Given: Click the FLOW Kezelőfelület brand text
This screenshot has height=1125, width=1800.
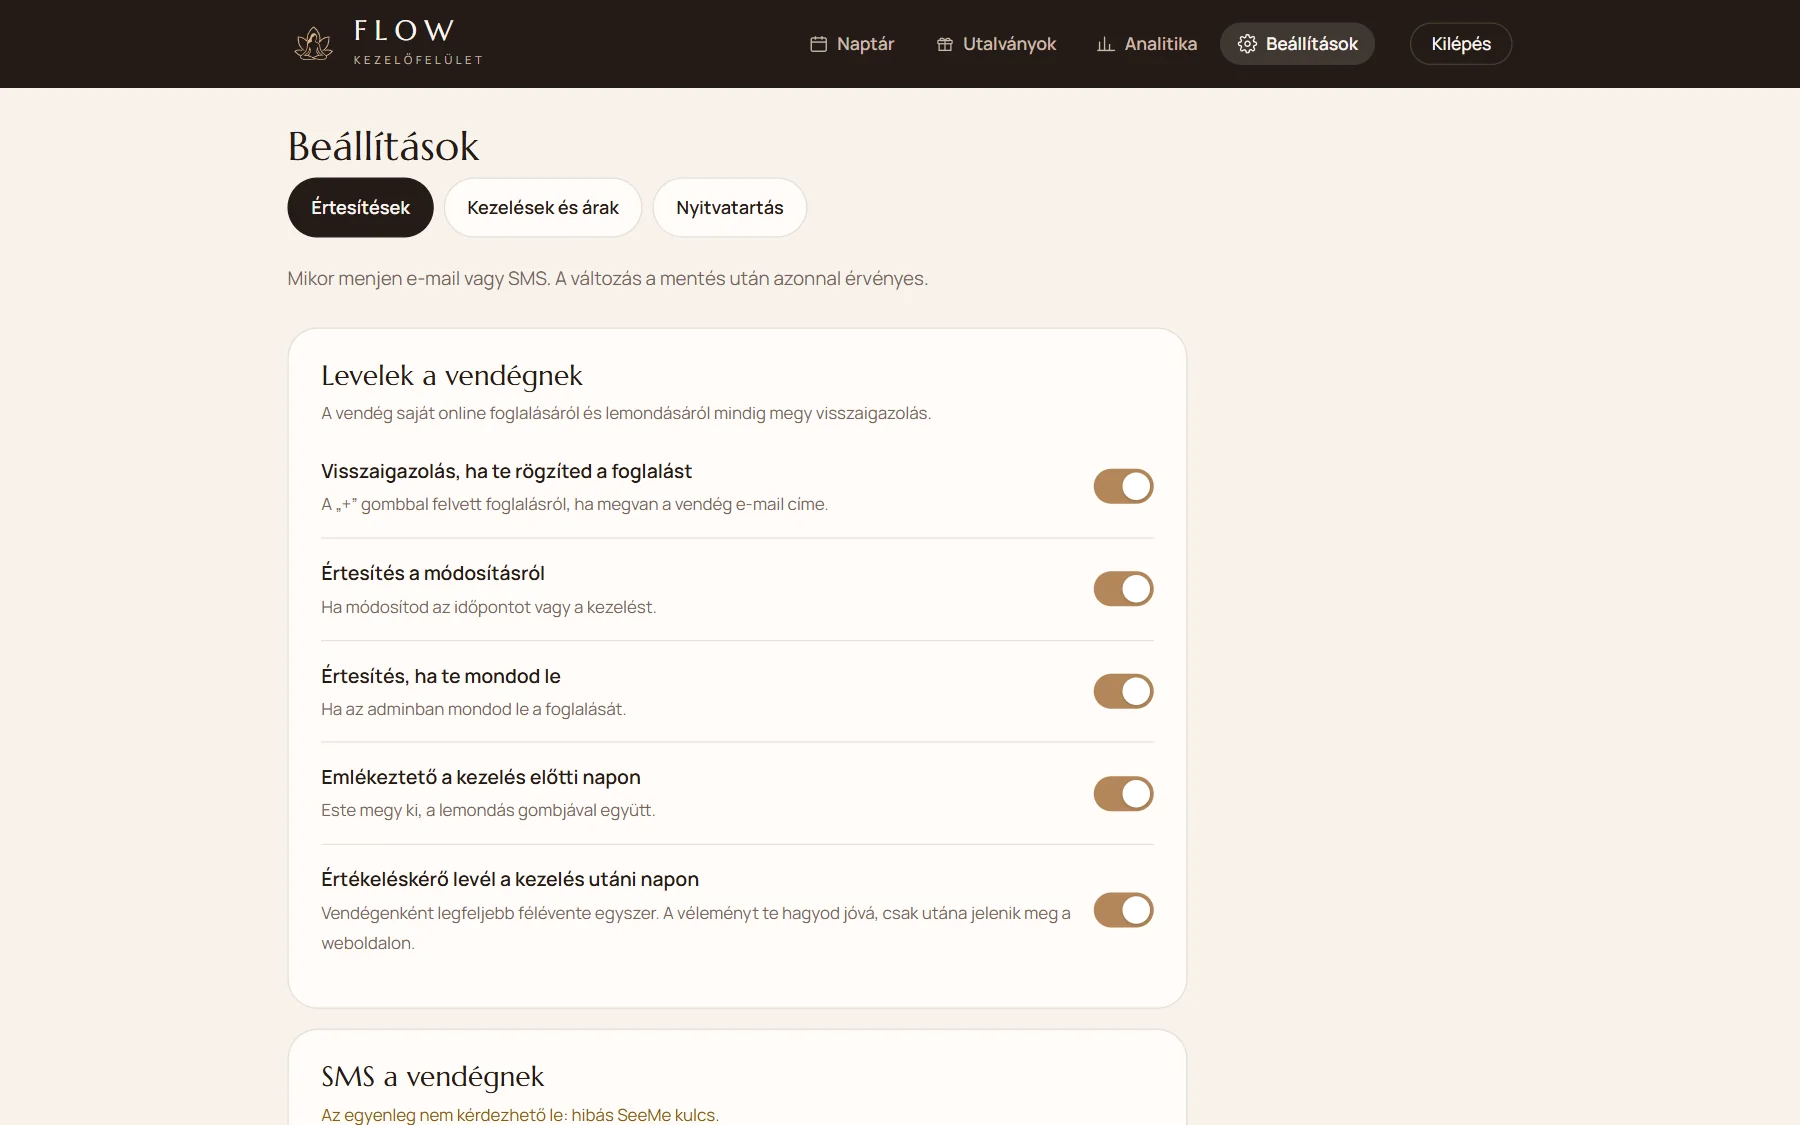Looking at the screenshot, I should click(x=418, y=42).
